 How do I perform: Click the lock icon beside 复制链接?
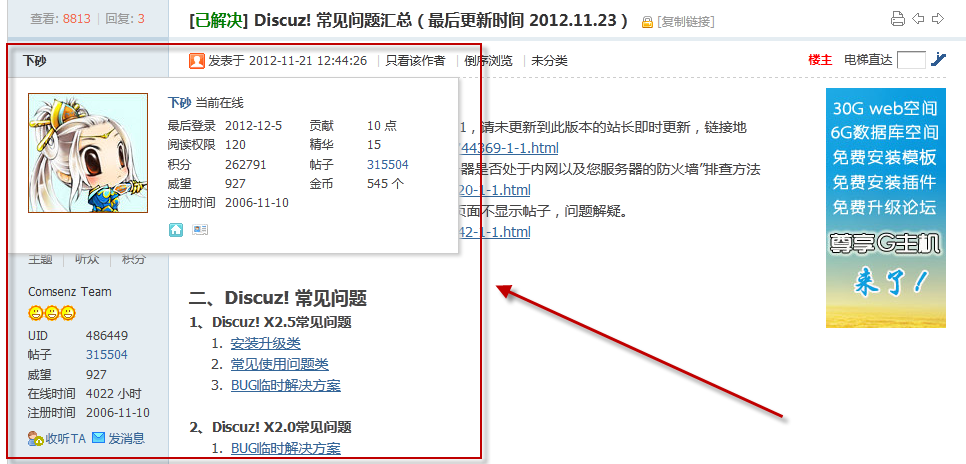pos(648,21)
